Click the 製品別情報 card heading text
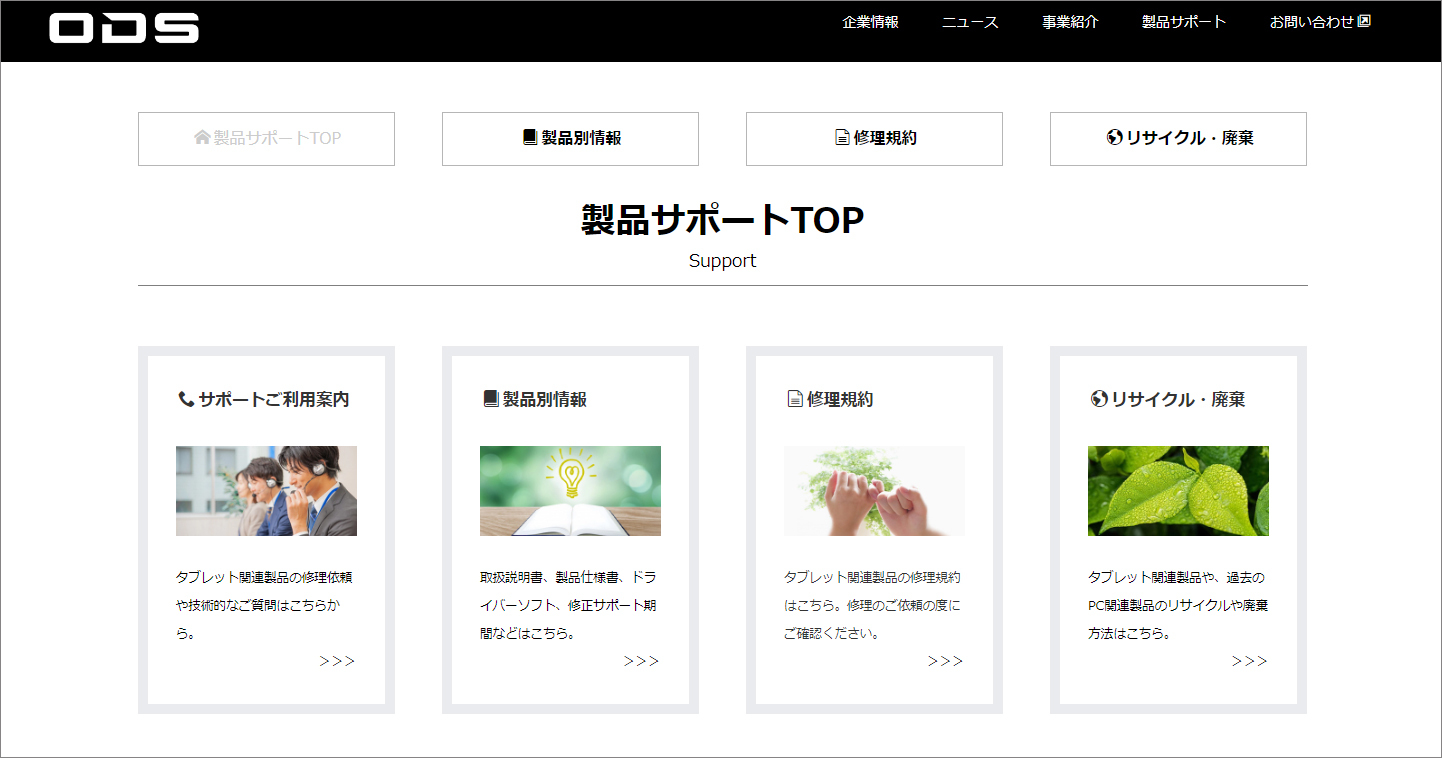 [544, 399]
